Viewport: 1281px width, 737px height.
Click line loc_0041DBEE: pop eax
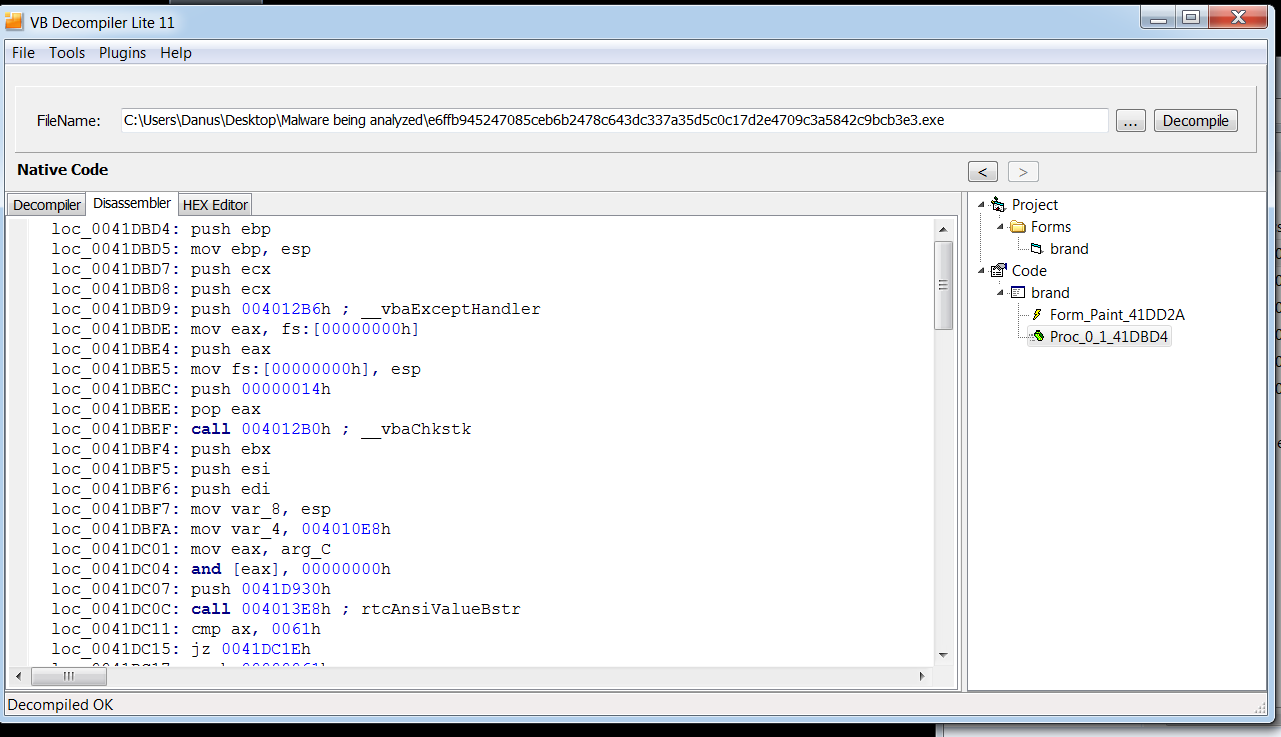156,409
